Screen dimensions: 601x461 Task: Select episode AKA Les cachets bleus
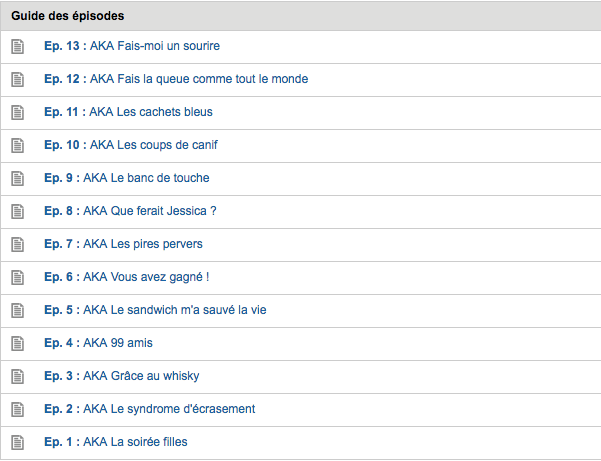coord(128,112)
